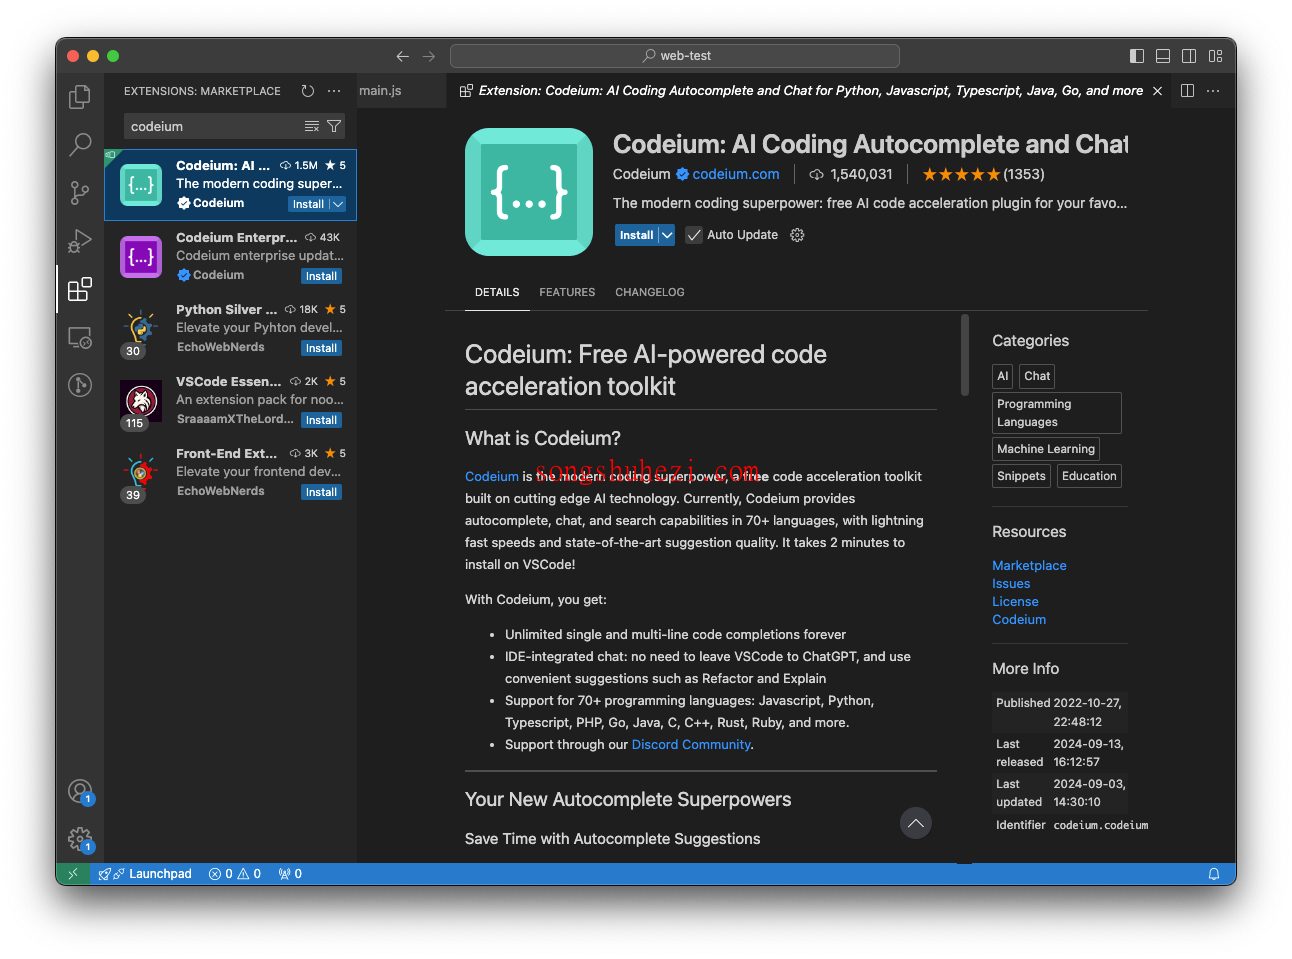
Task: Open Codeium extension settings gear
Action: tap(797, 235)
